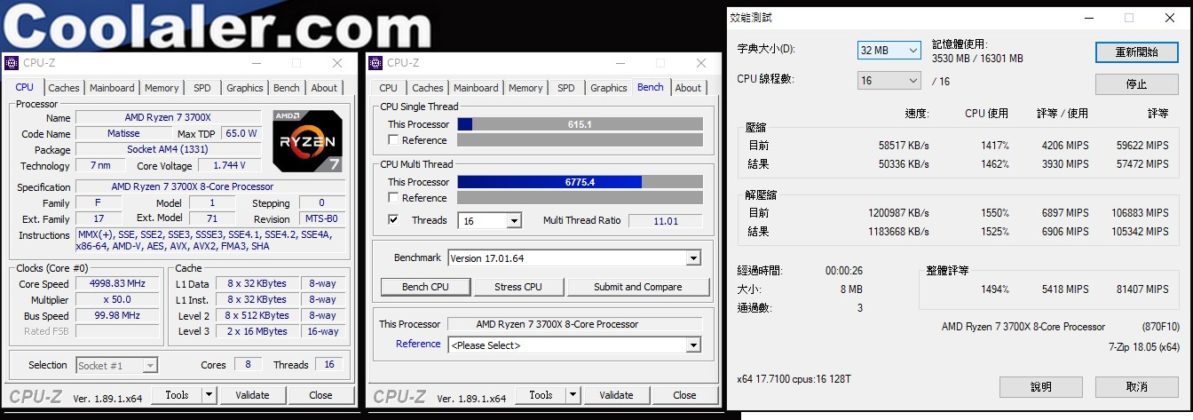Image resolution: width=1193 pixels, height=420 pixels.
Task: Click single thread score bar 615.1
Action: tap(580, 124)
